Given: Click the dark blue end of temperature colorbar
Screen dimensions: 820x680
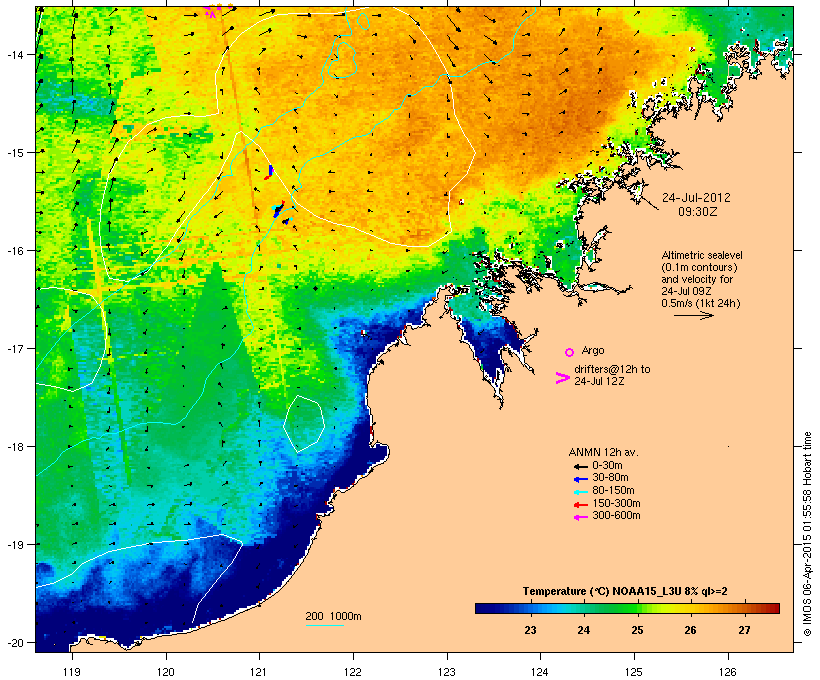Looking at the screenshot, I should point(482,608).
